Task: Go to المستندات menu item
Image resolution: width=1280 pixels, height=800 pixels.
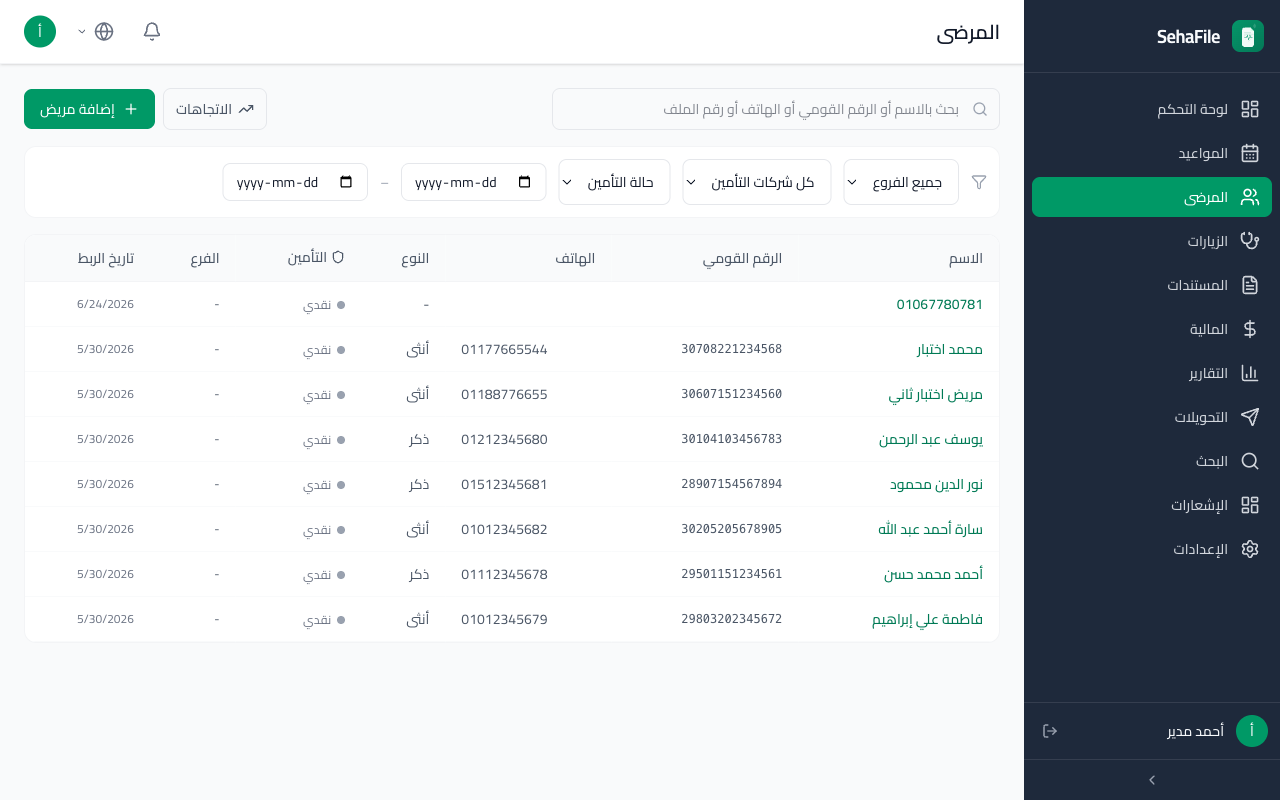Action: [x=1152, y=285]
